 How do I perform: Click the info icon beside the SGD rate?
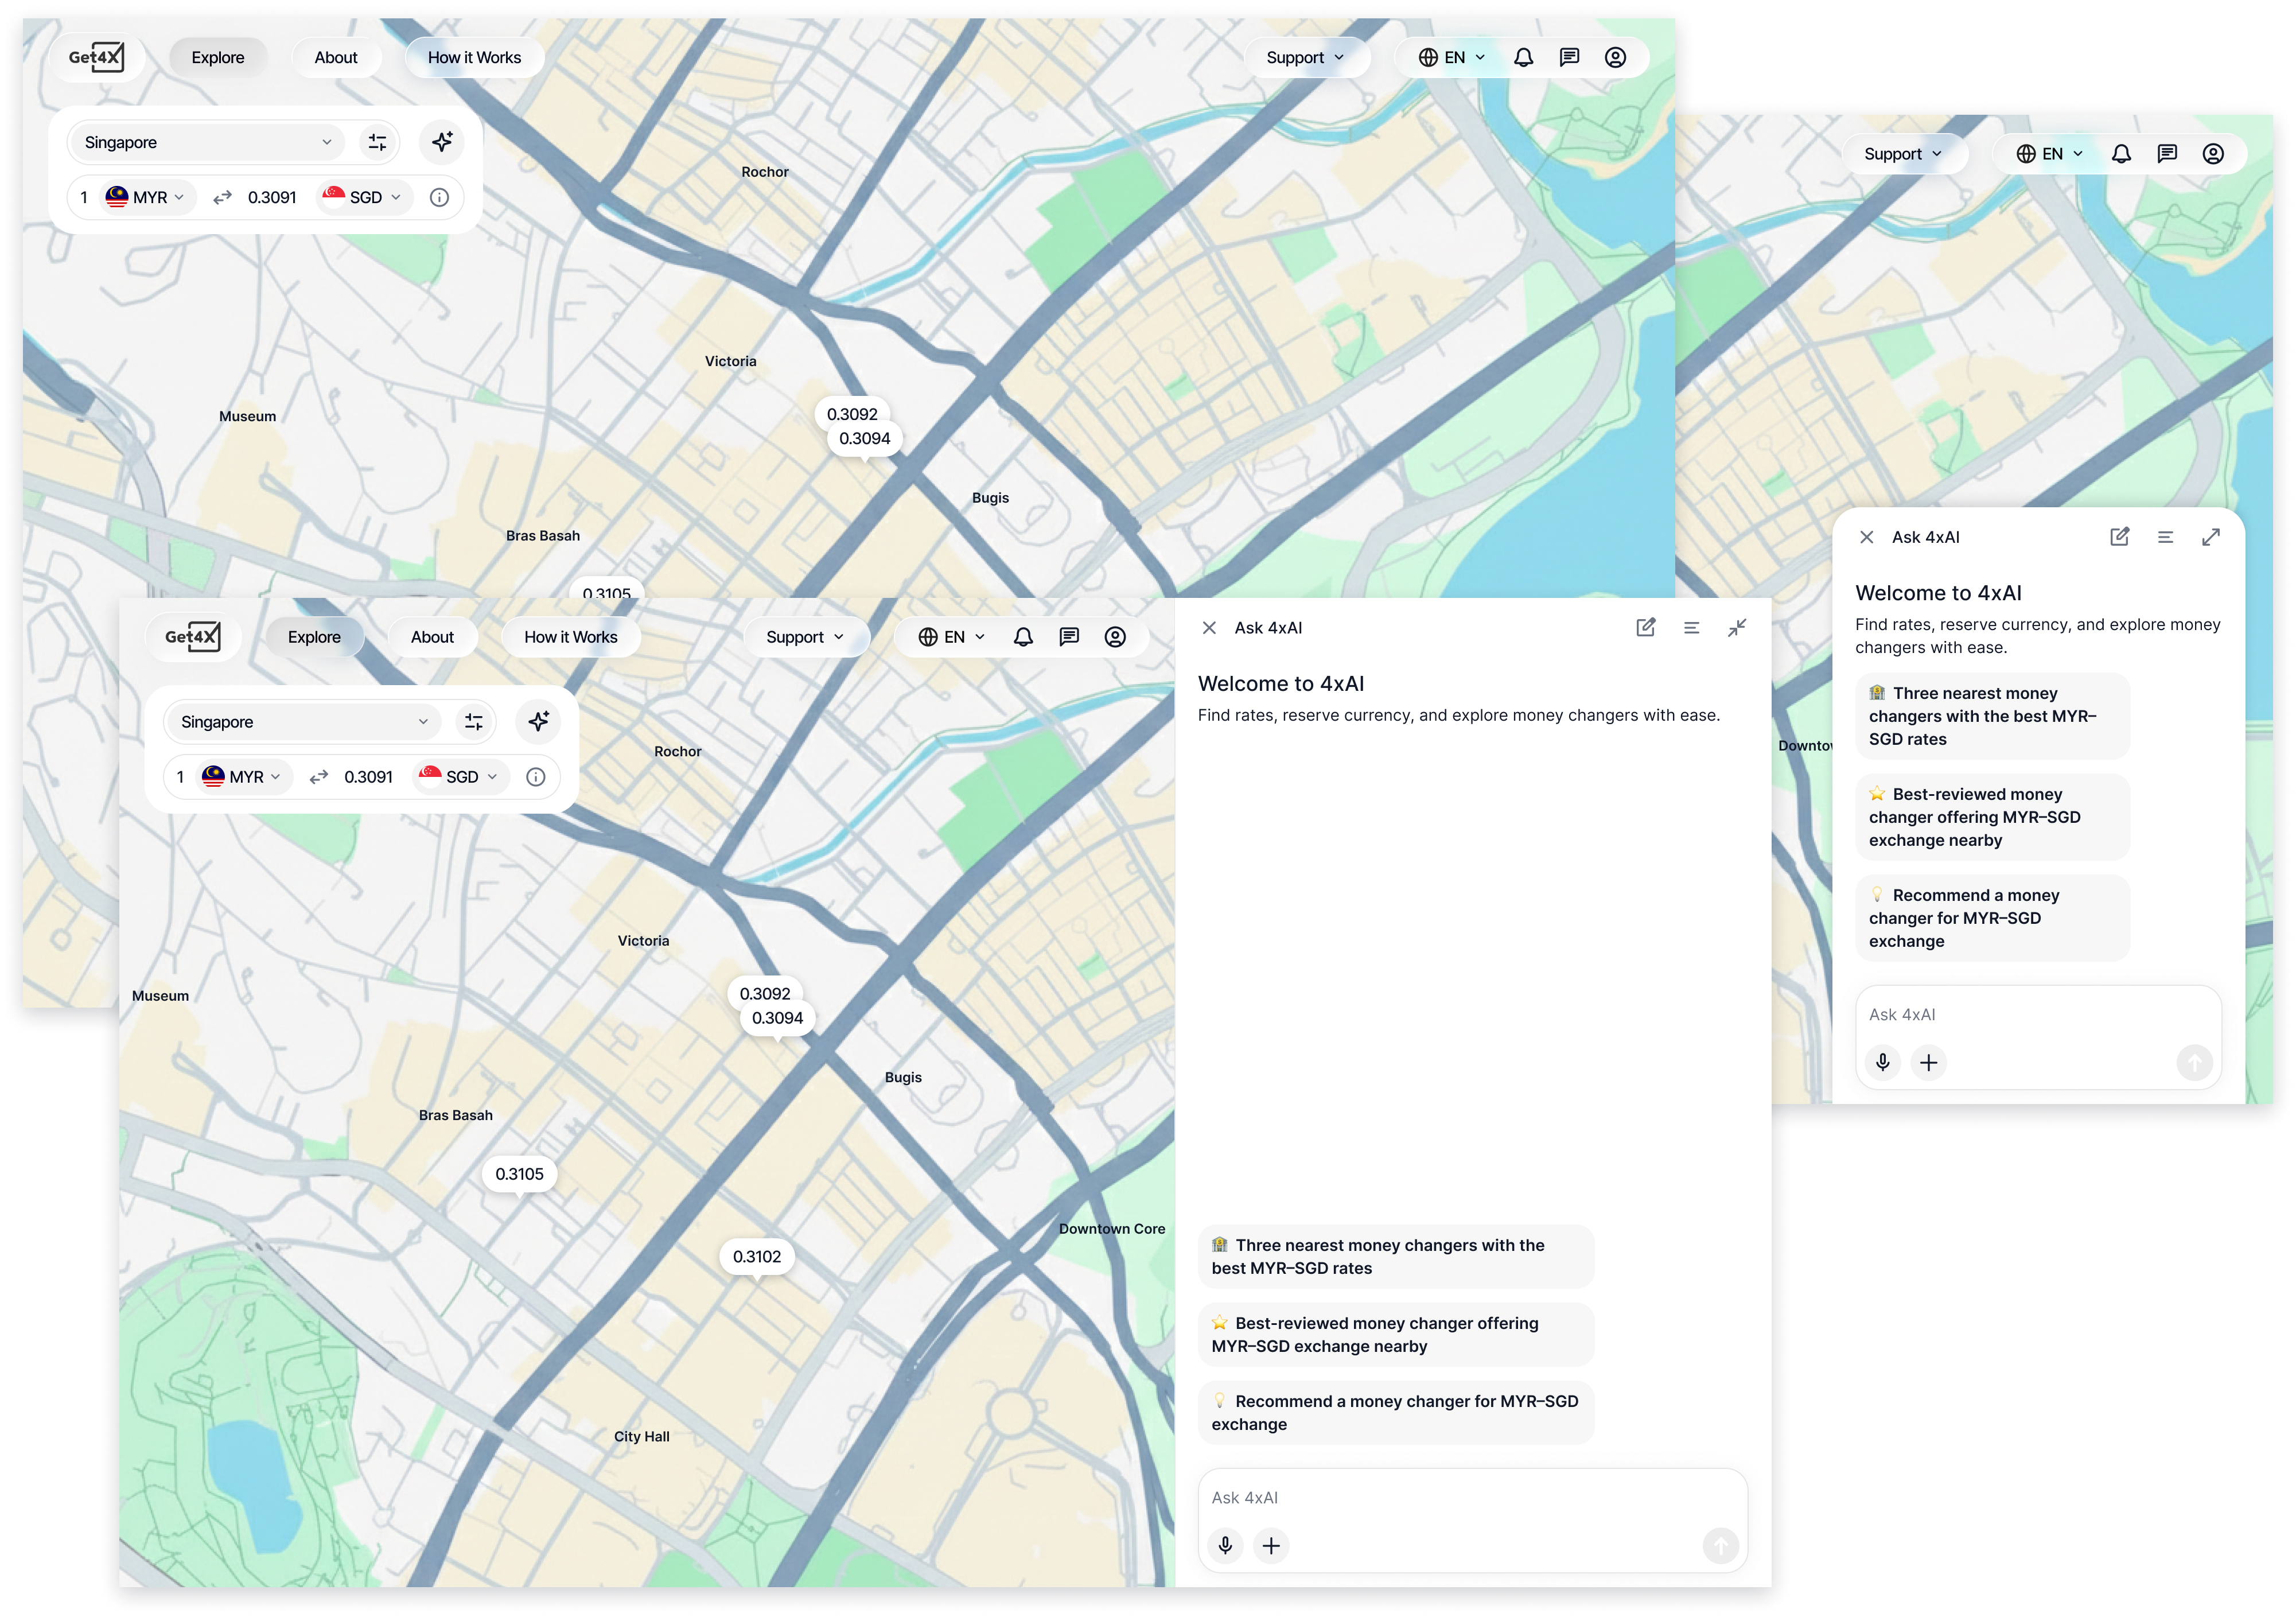536,776
